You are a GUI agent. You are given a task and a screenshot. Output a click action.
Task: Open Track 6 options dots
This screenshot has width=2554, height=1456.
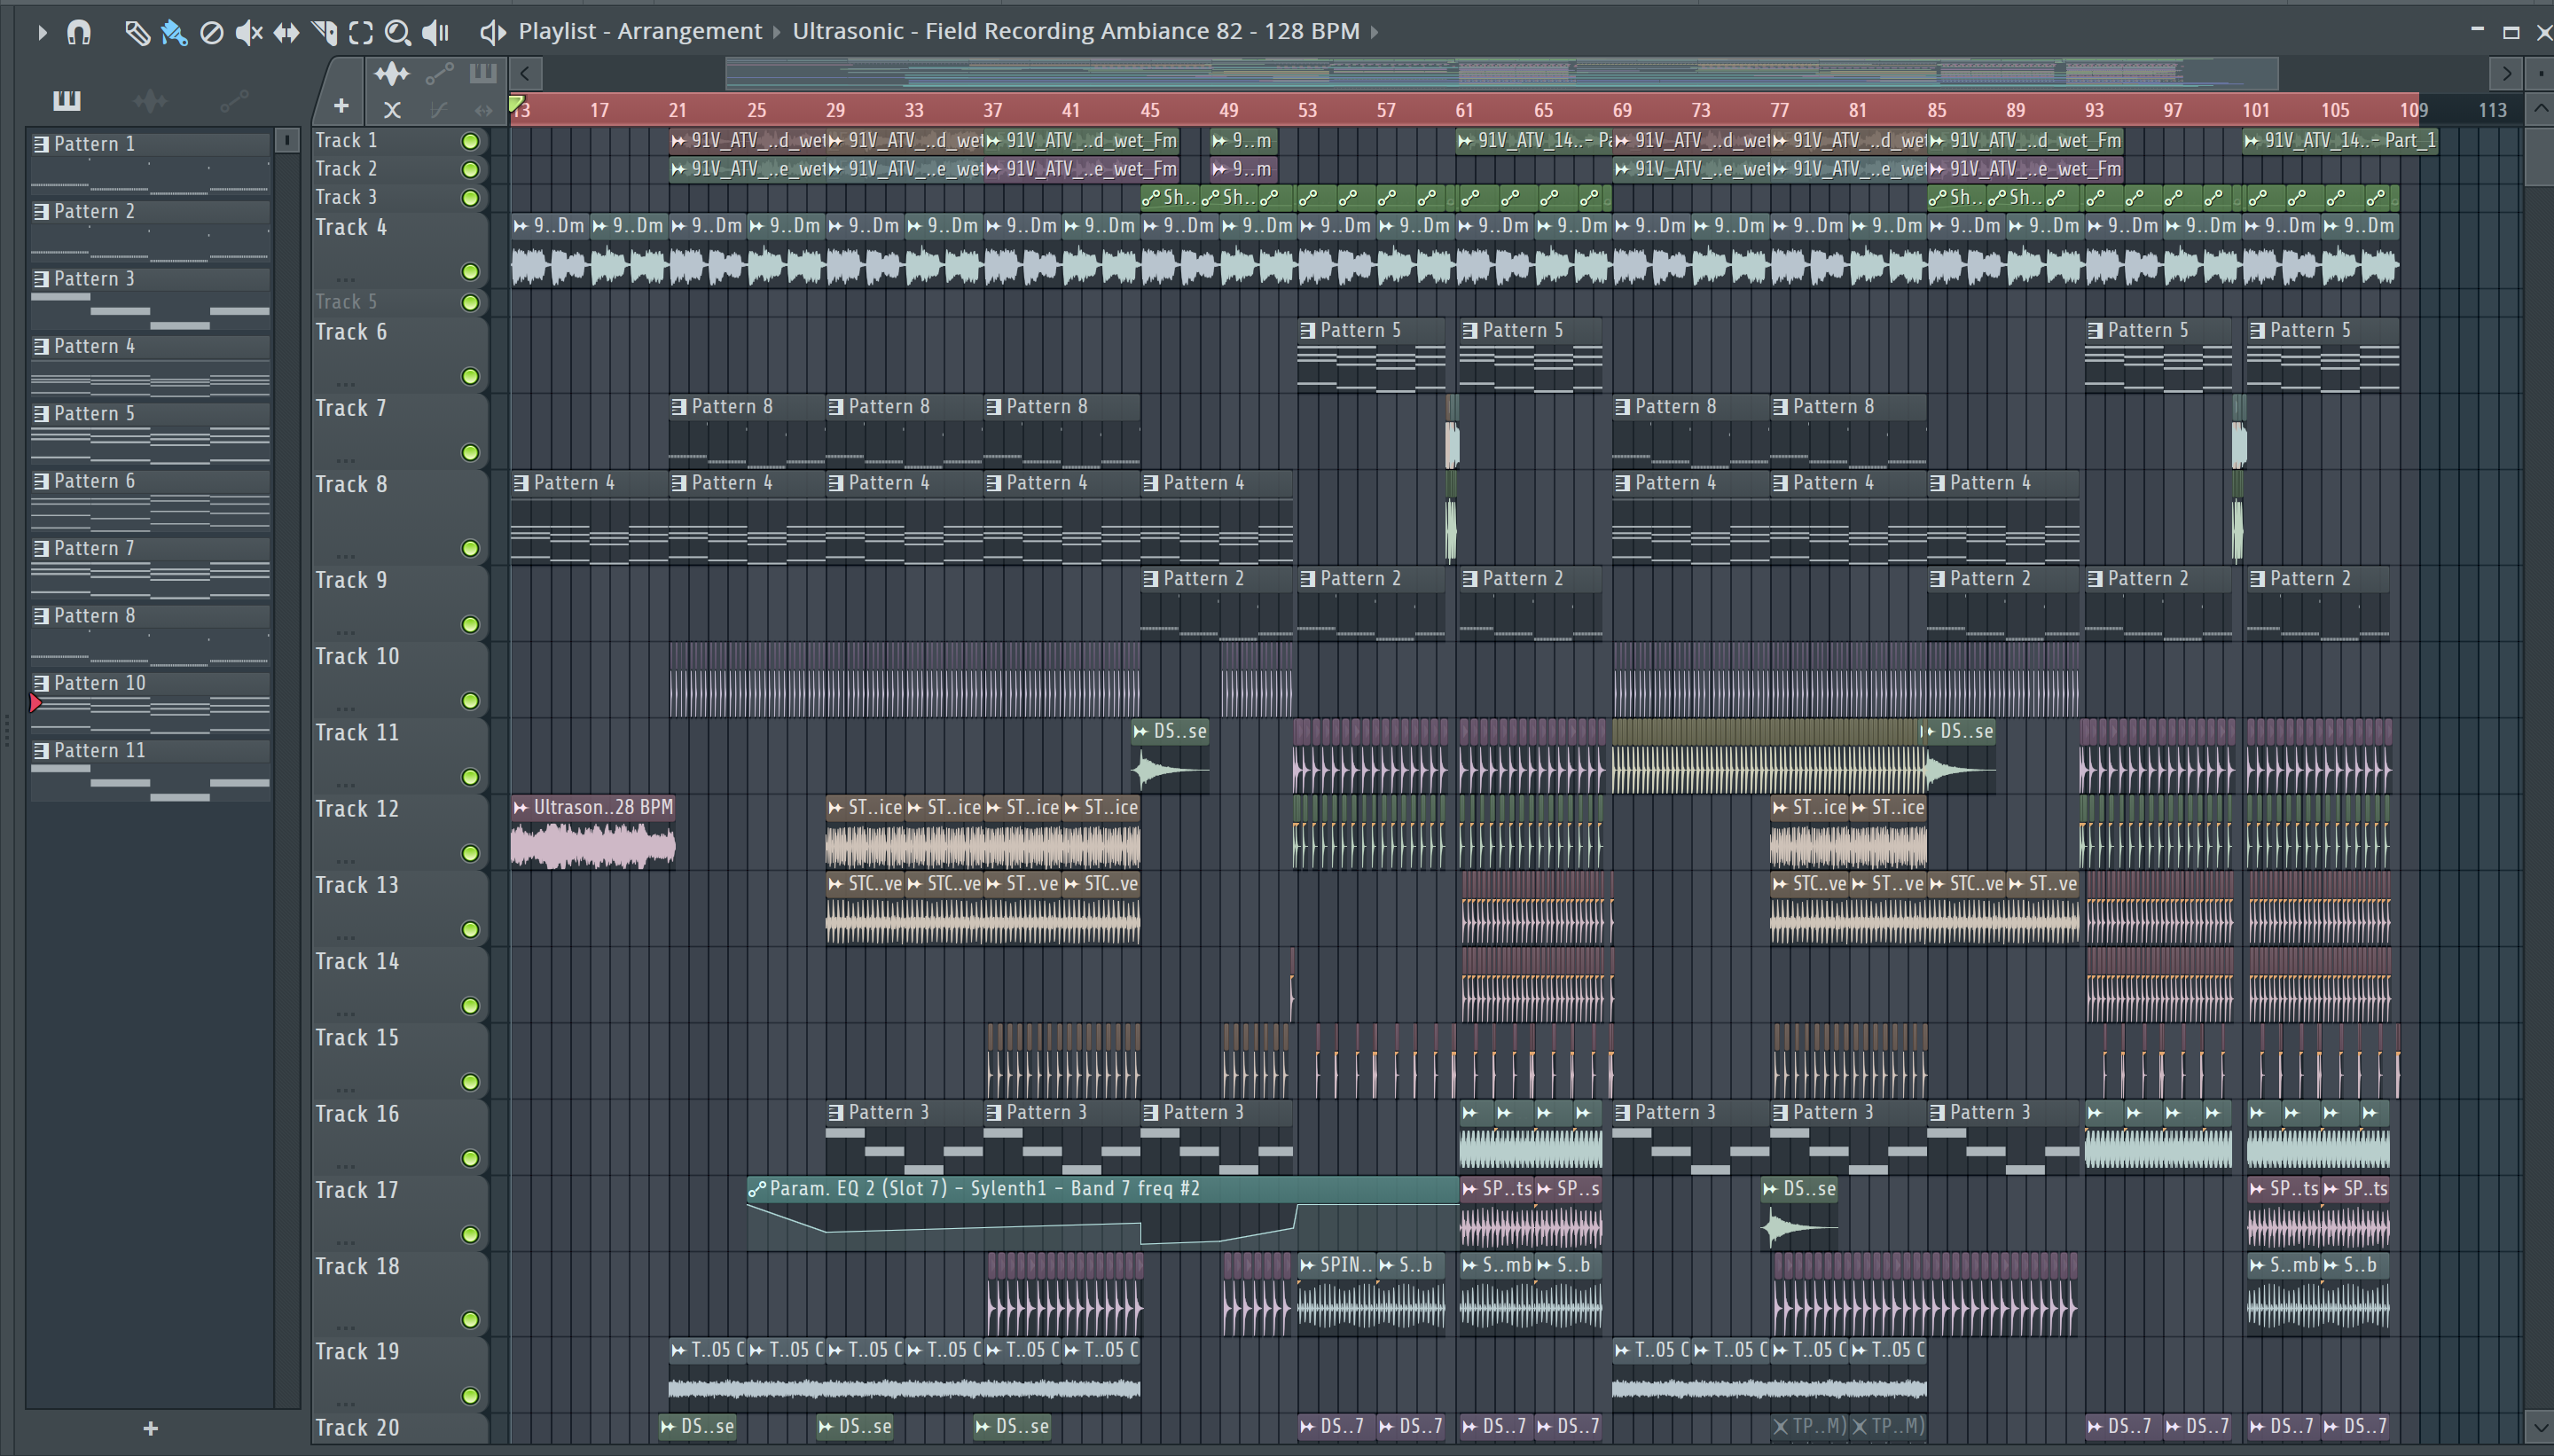[346, 383]
